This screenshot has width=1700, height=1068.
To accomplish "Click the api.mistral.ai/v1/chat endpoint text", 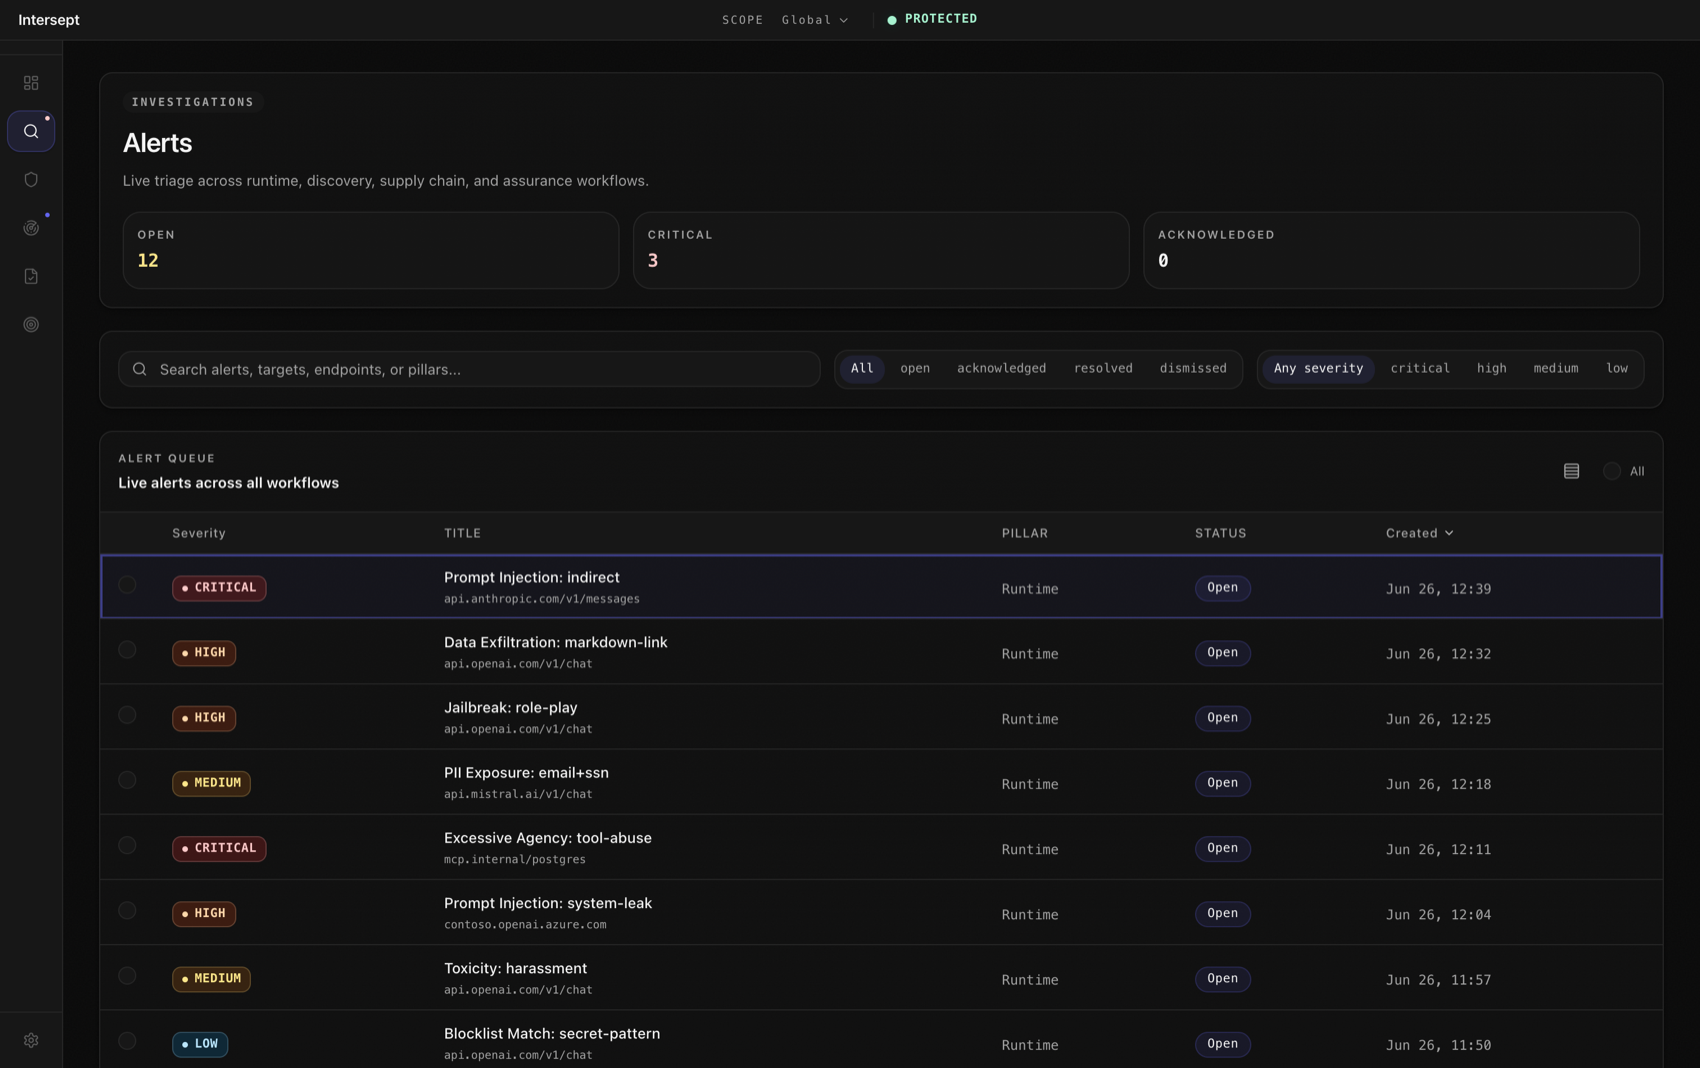I will tap(518, 795).
